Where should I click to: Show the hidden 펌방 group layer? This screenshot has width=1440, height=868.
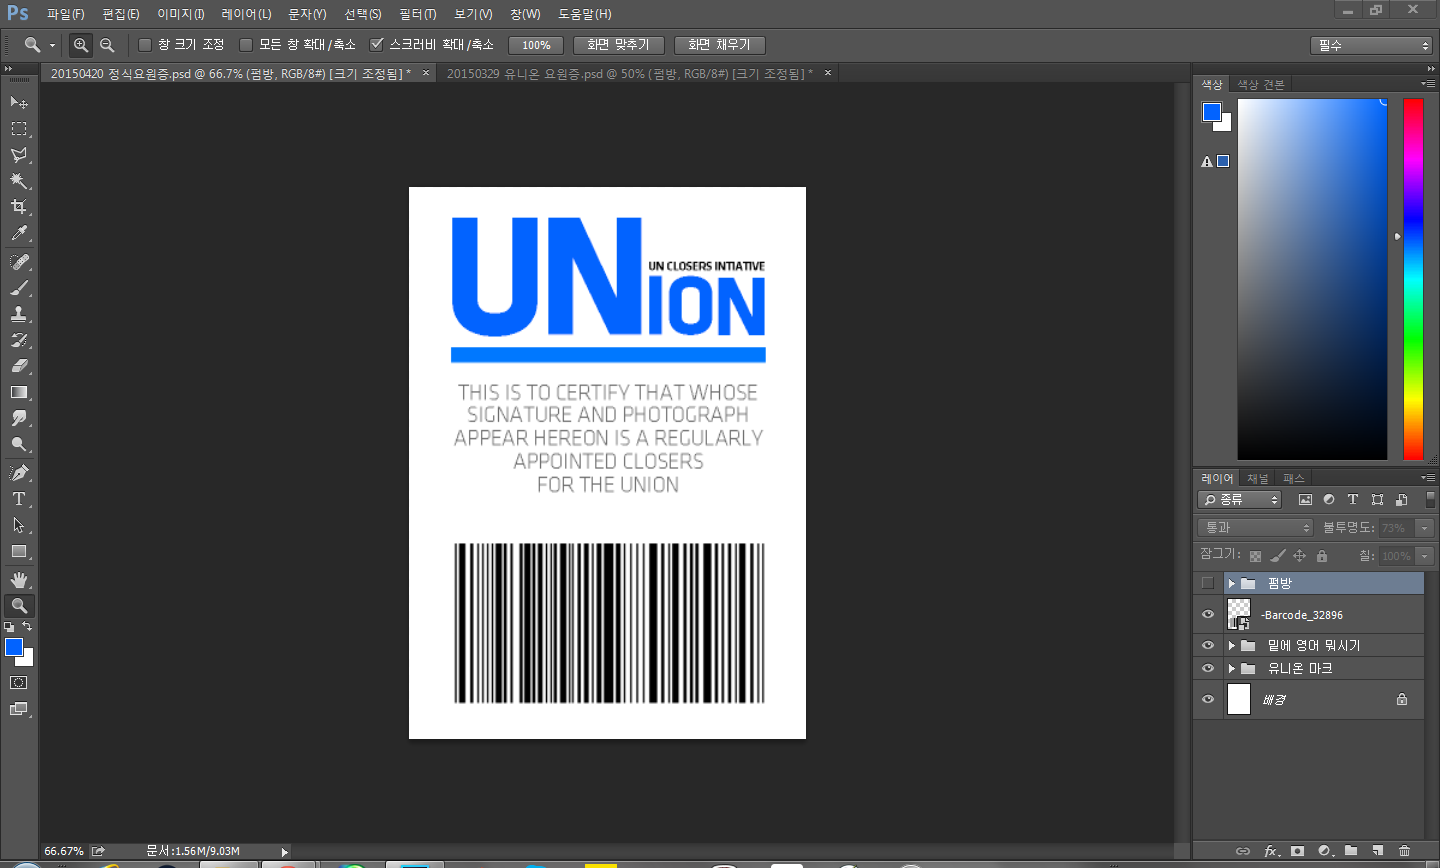1208,583
